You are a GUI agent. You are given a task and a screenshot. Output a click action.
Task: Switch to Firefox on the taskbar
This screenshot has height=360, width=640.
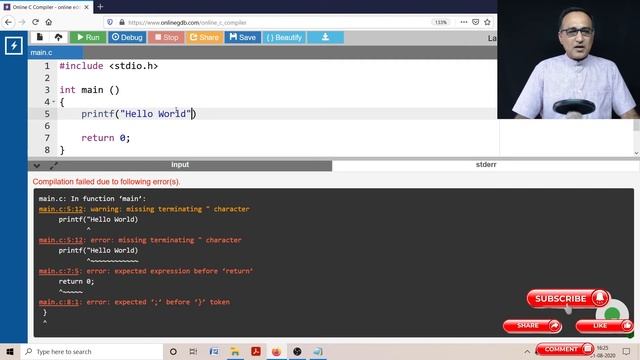pos(276,351)
